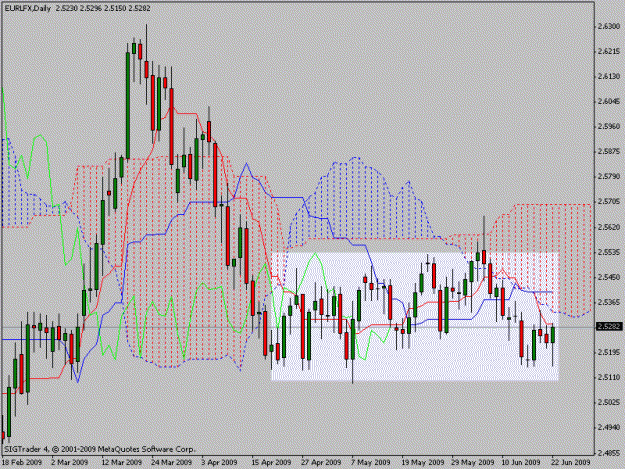The height and width of the screenshot is (469, 625).
Task: Click the 2.5365 price axis label
Action: [x=609, y=302]
